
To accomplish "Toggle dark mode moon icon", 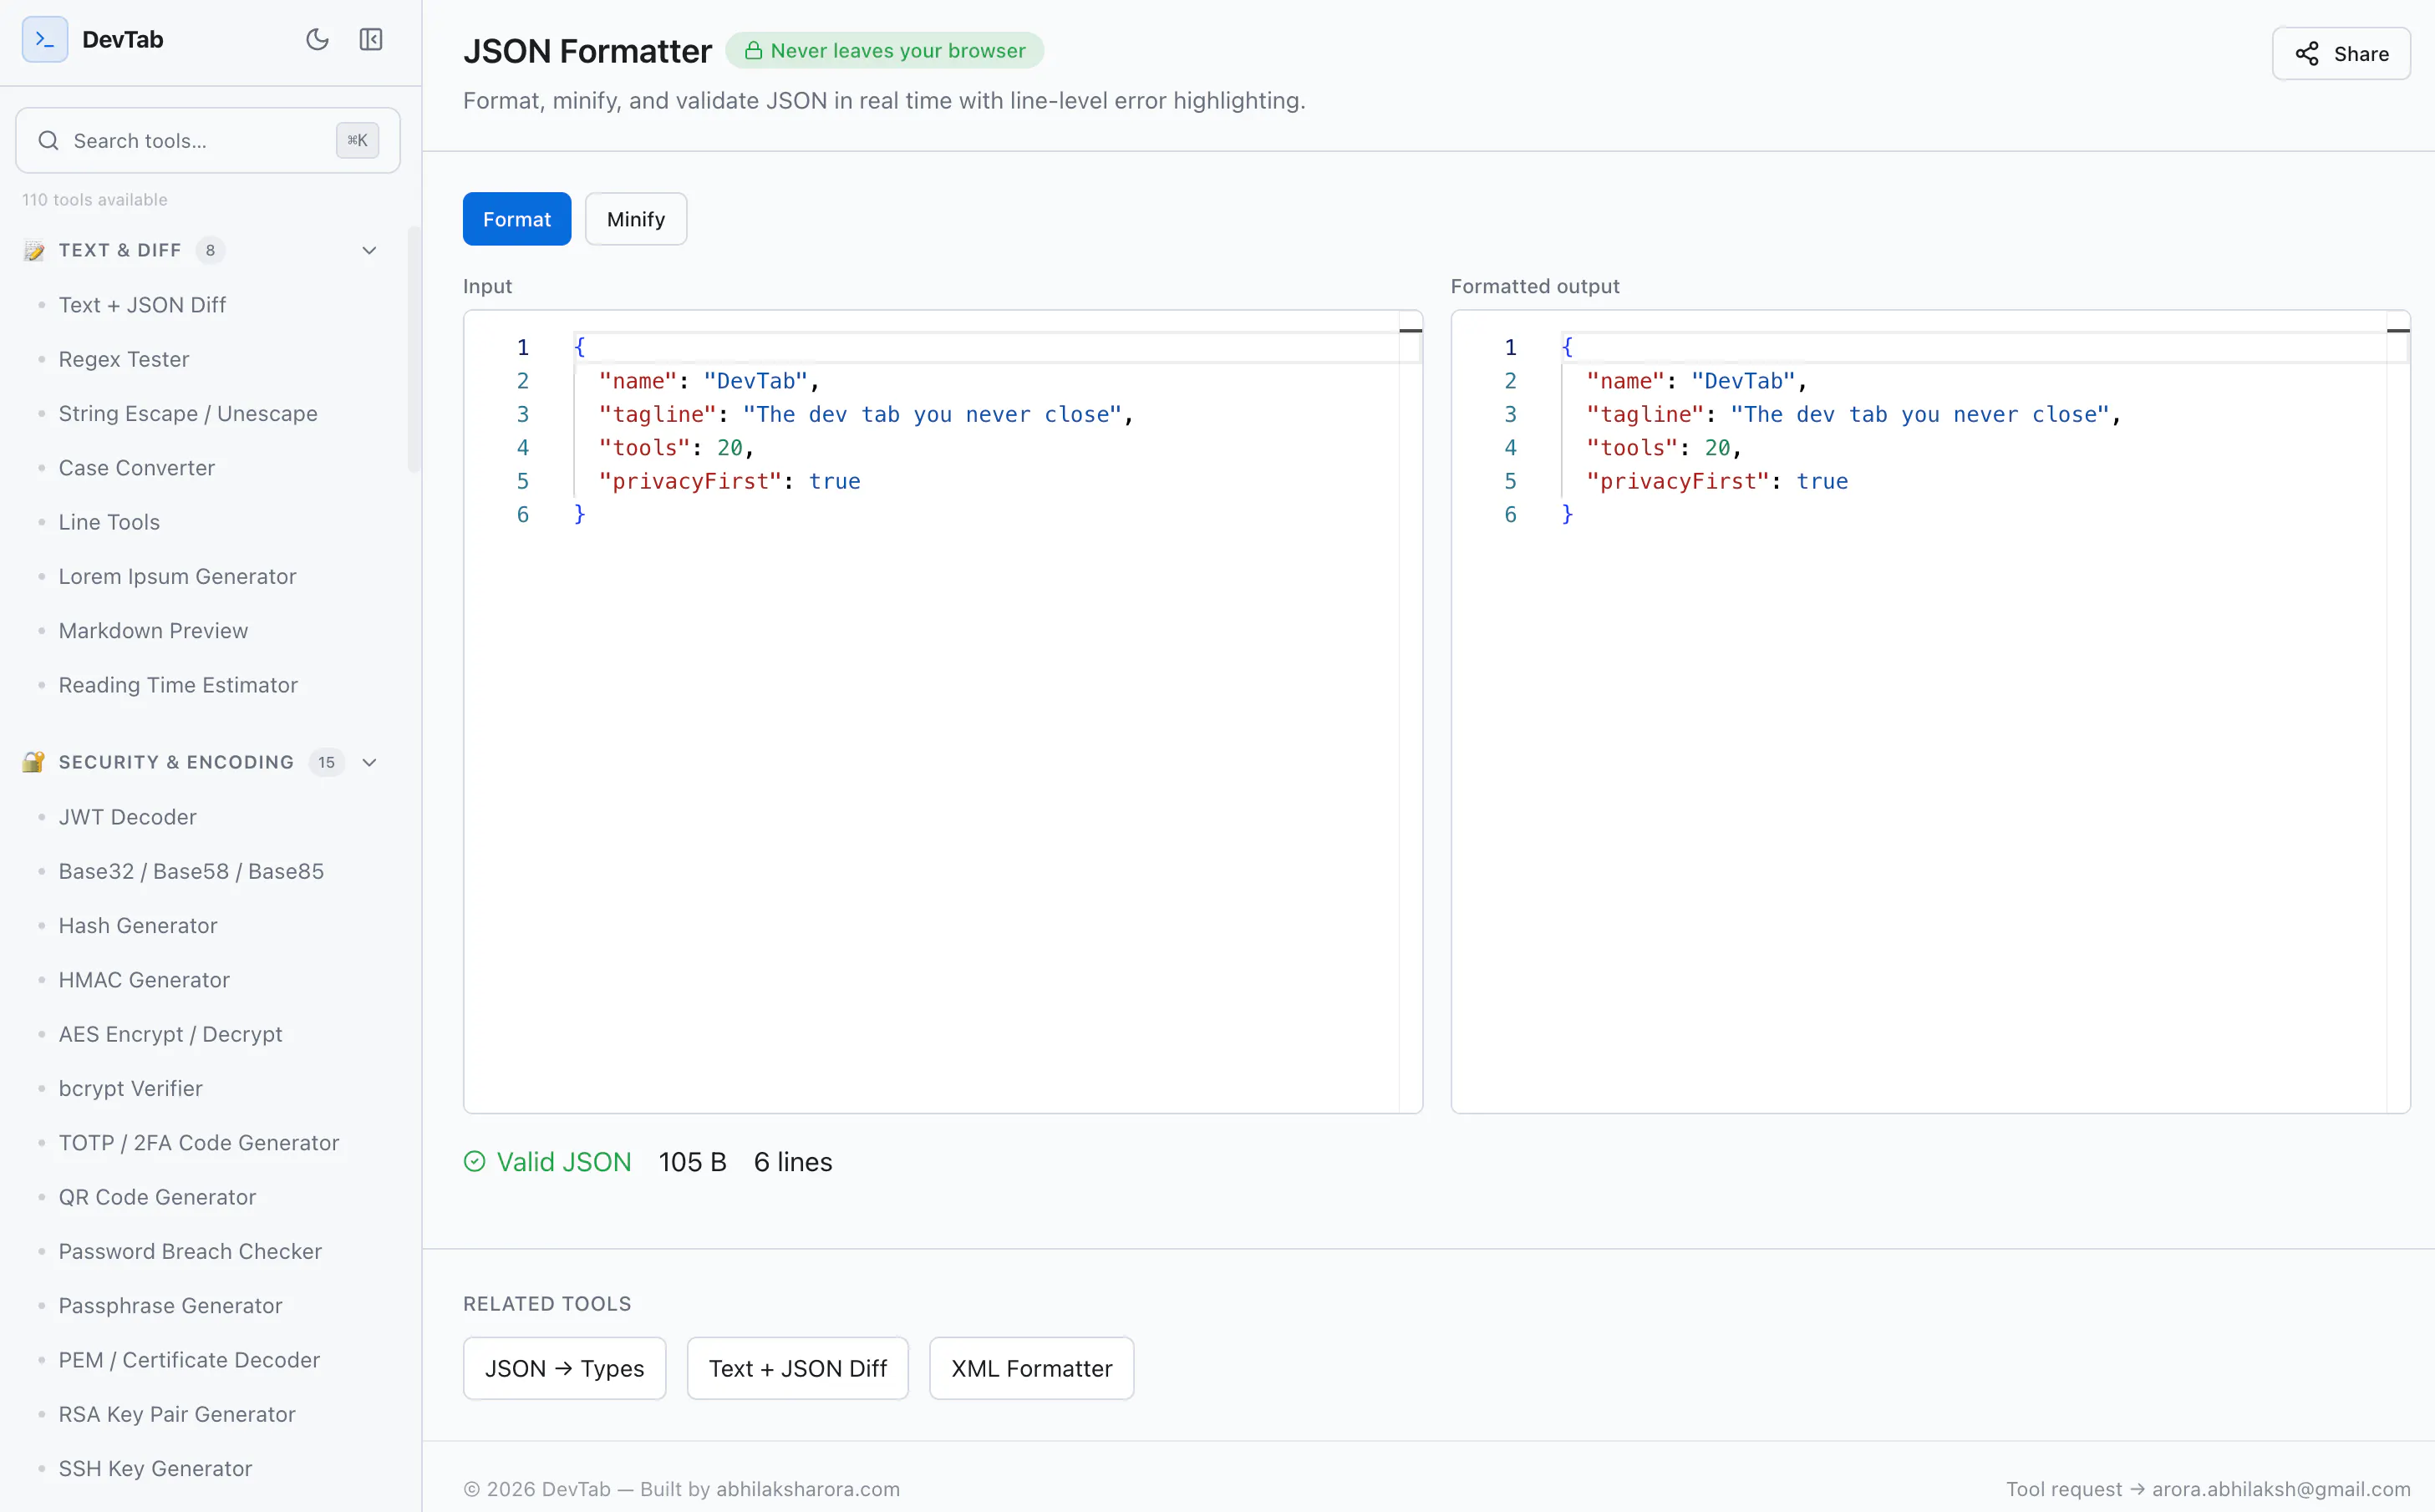I will click(317, 39).
